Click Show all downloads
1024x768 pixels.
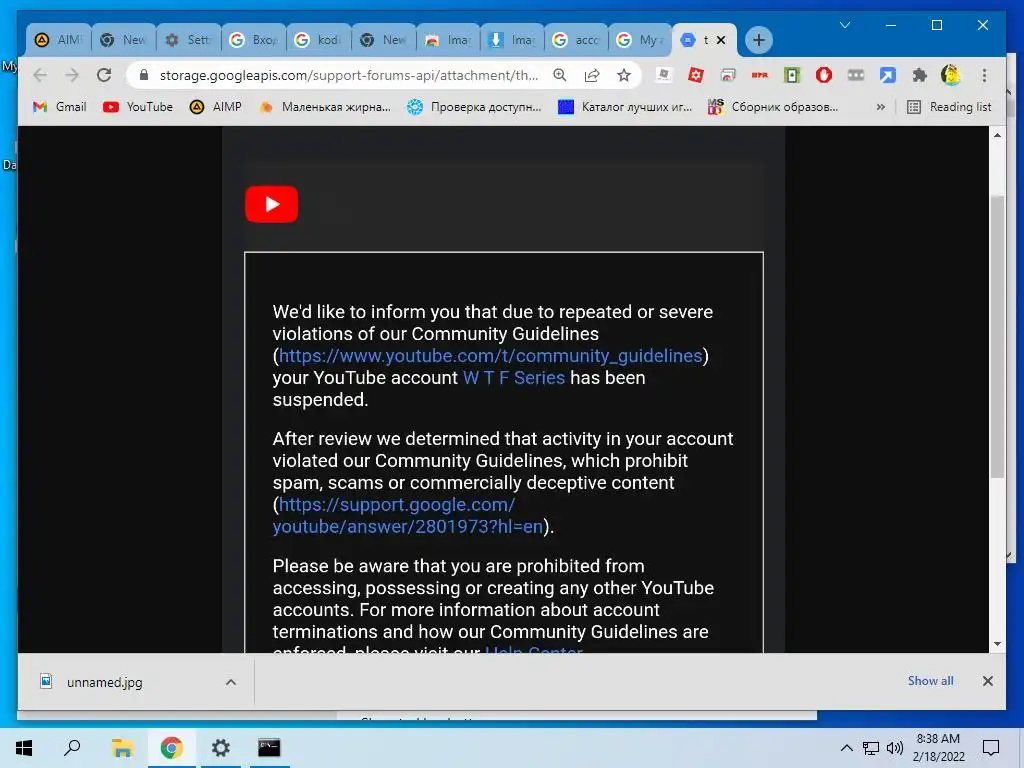930,680
